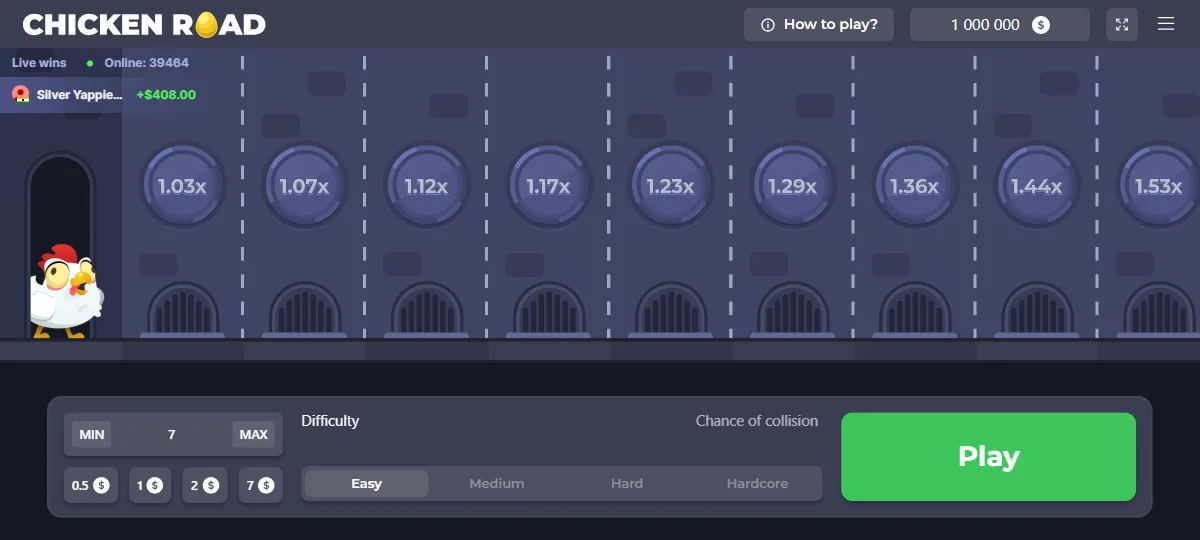Set bet to MAX
Viewport: 1200px width, 540px height.
coord(253,434)
